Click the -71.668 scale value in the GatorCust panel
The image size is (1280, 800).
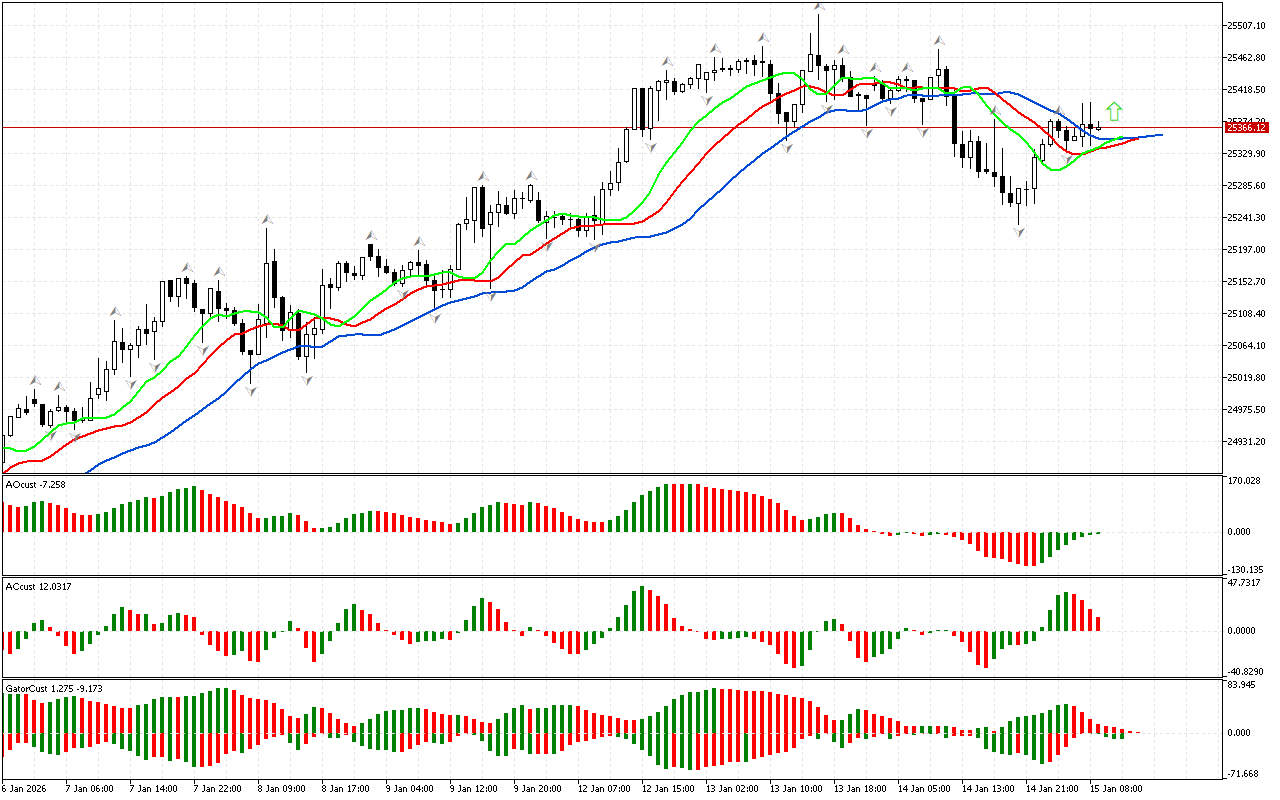pyautogui.click(x=1243, y=774)
